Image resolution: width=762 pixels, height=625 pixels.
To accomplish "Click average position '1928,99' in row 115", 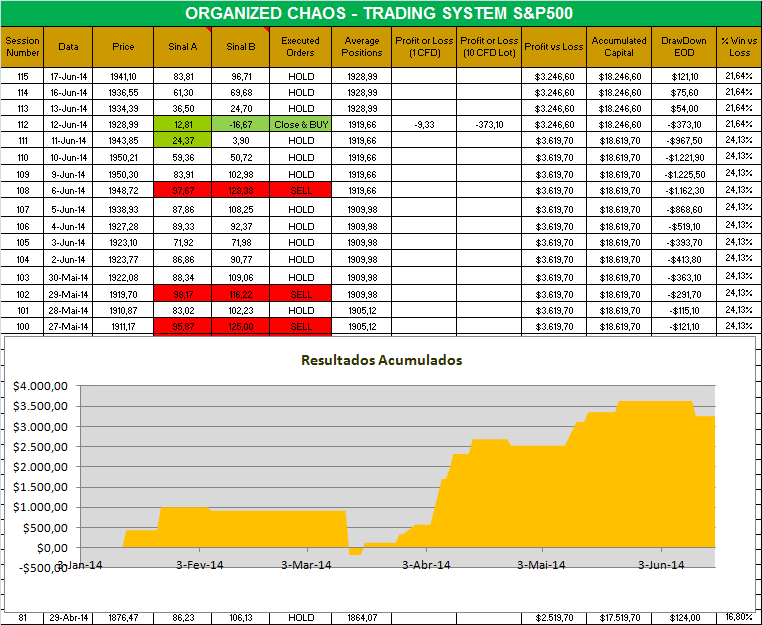I will tap(362, 76).
